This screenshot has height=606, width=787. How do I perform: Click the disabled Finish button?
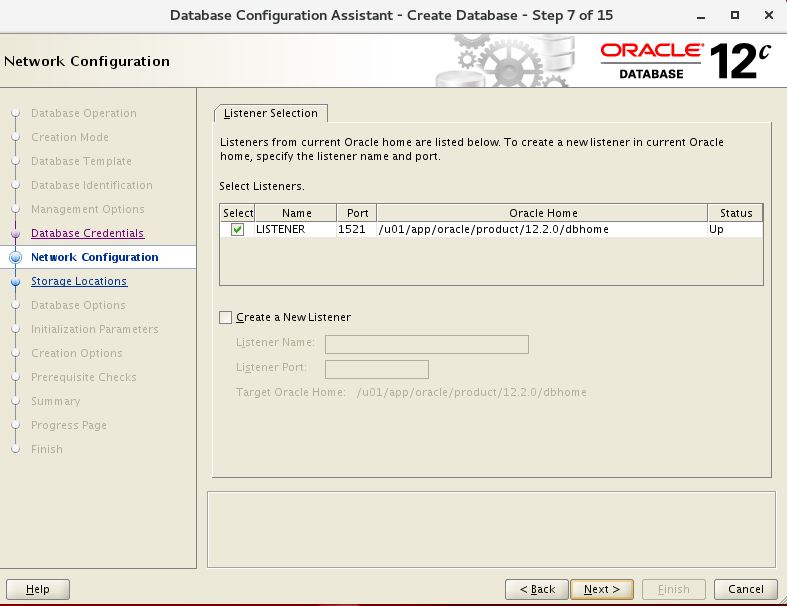674,589
